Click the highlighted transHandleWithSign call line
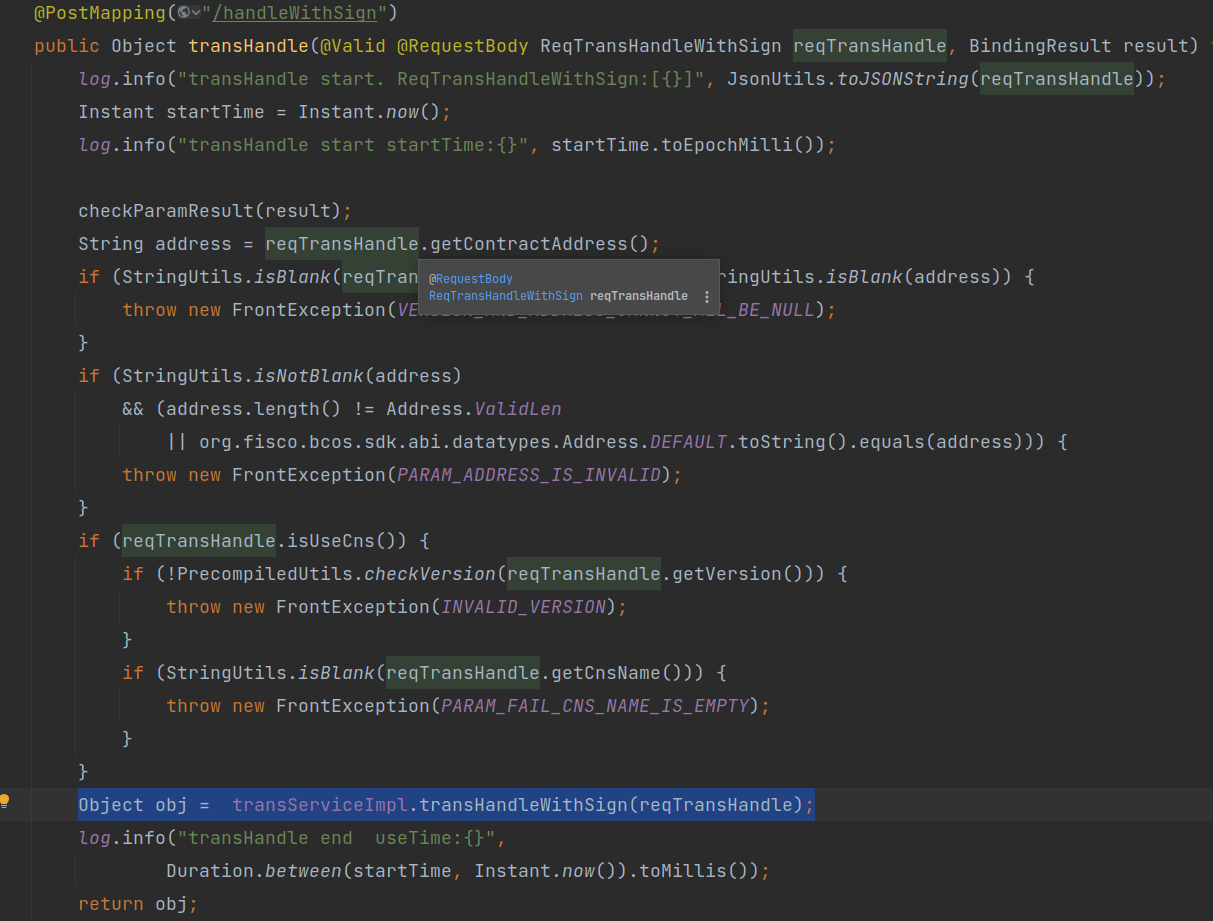 (x=446, y=804)
